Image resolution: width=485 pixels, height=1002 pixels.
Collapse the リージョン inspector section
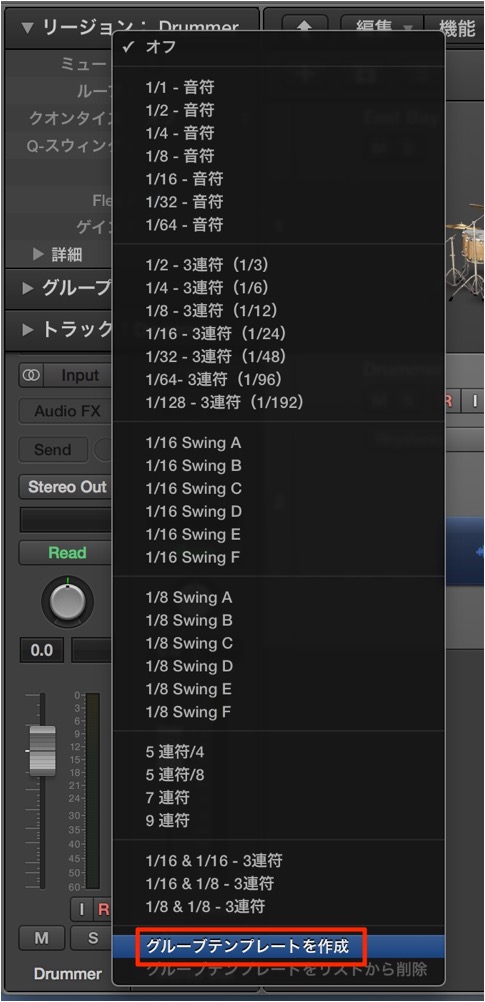click(x=26, y=28)
